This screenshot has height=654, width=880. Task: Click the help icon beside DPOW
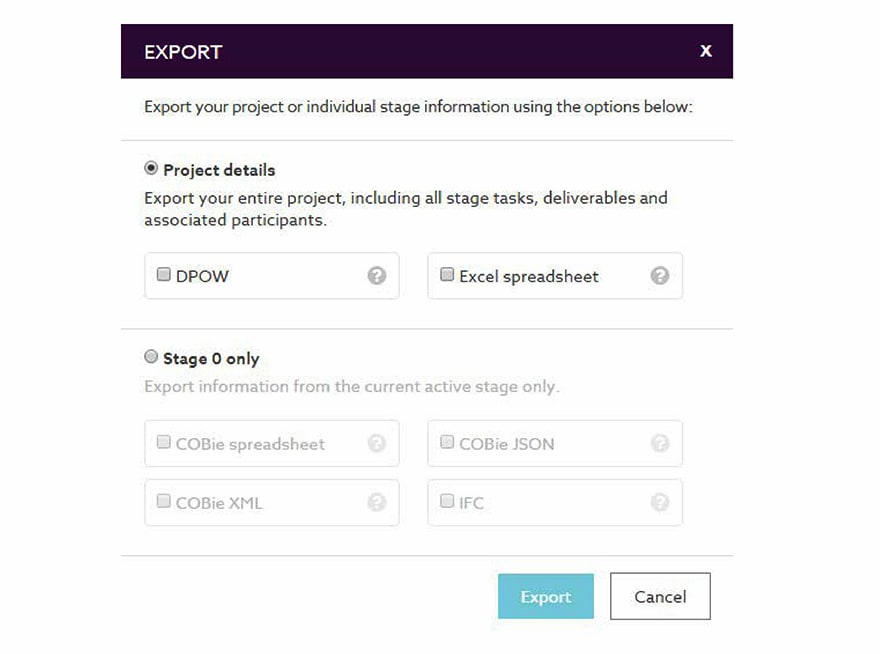(376, 276)
